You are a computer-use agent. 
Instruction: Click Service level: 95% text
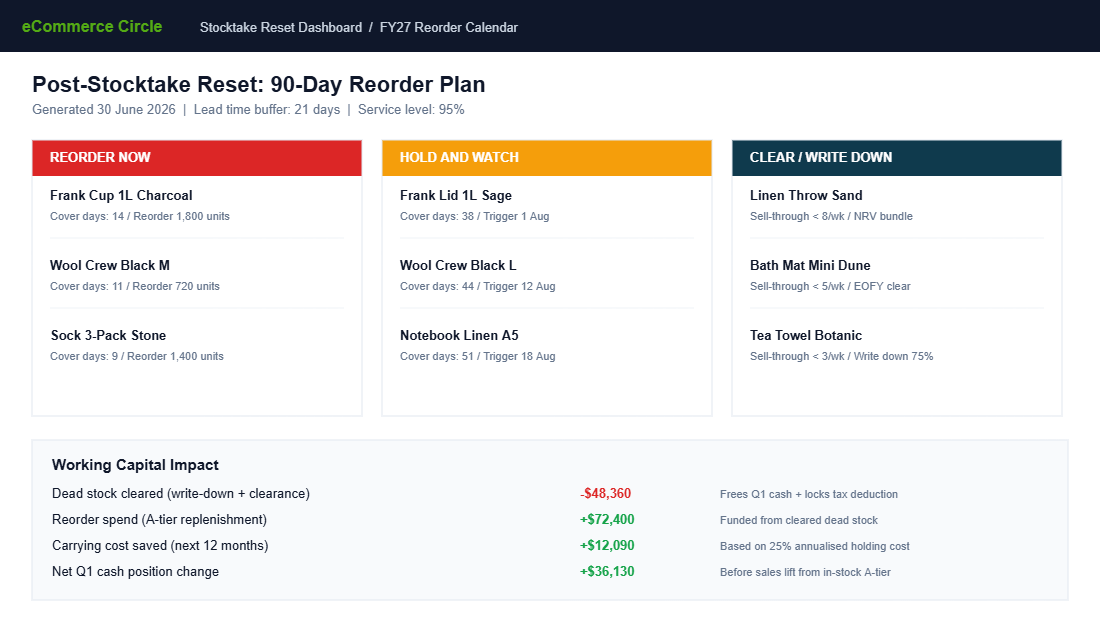coord(411,109)
